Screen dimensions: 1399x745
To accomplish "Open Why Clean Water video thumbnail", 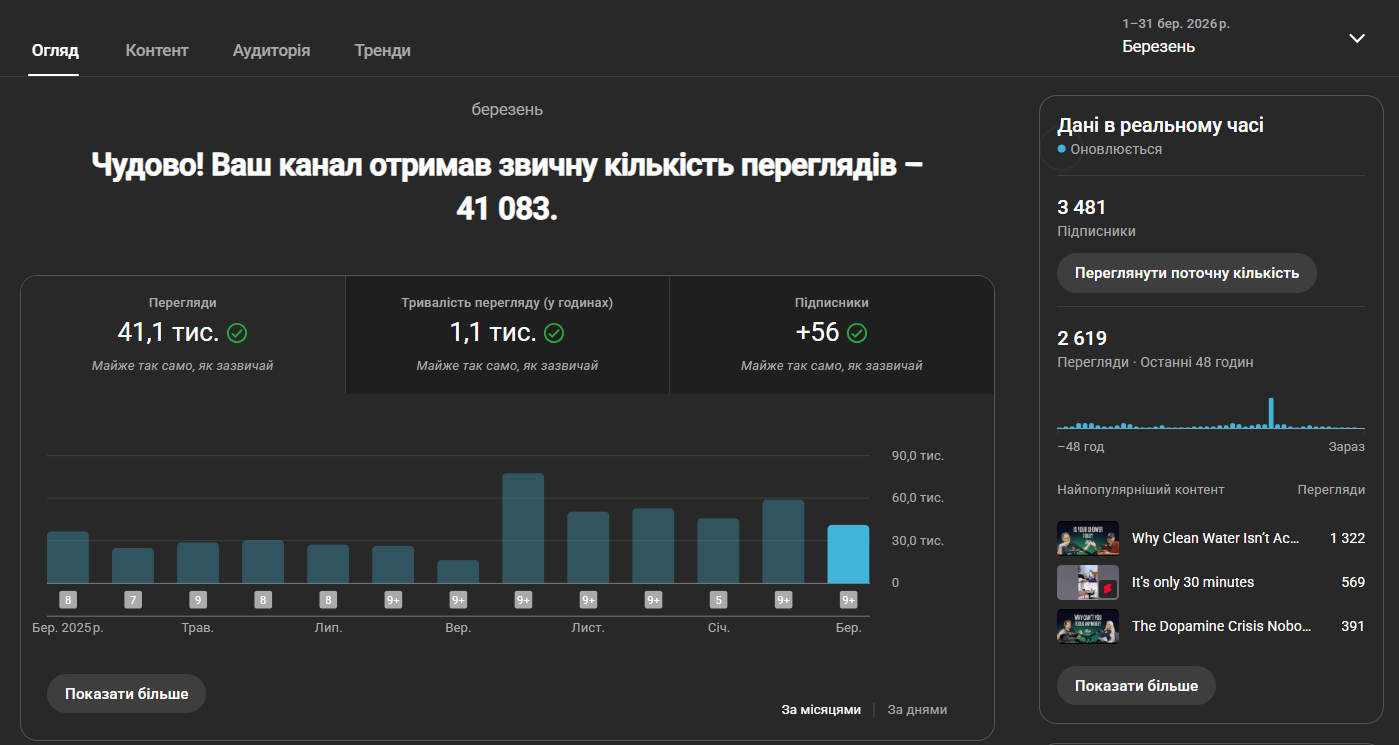I will tap(1088, 538).
